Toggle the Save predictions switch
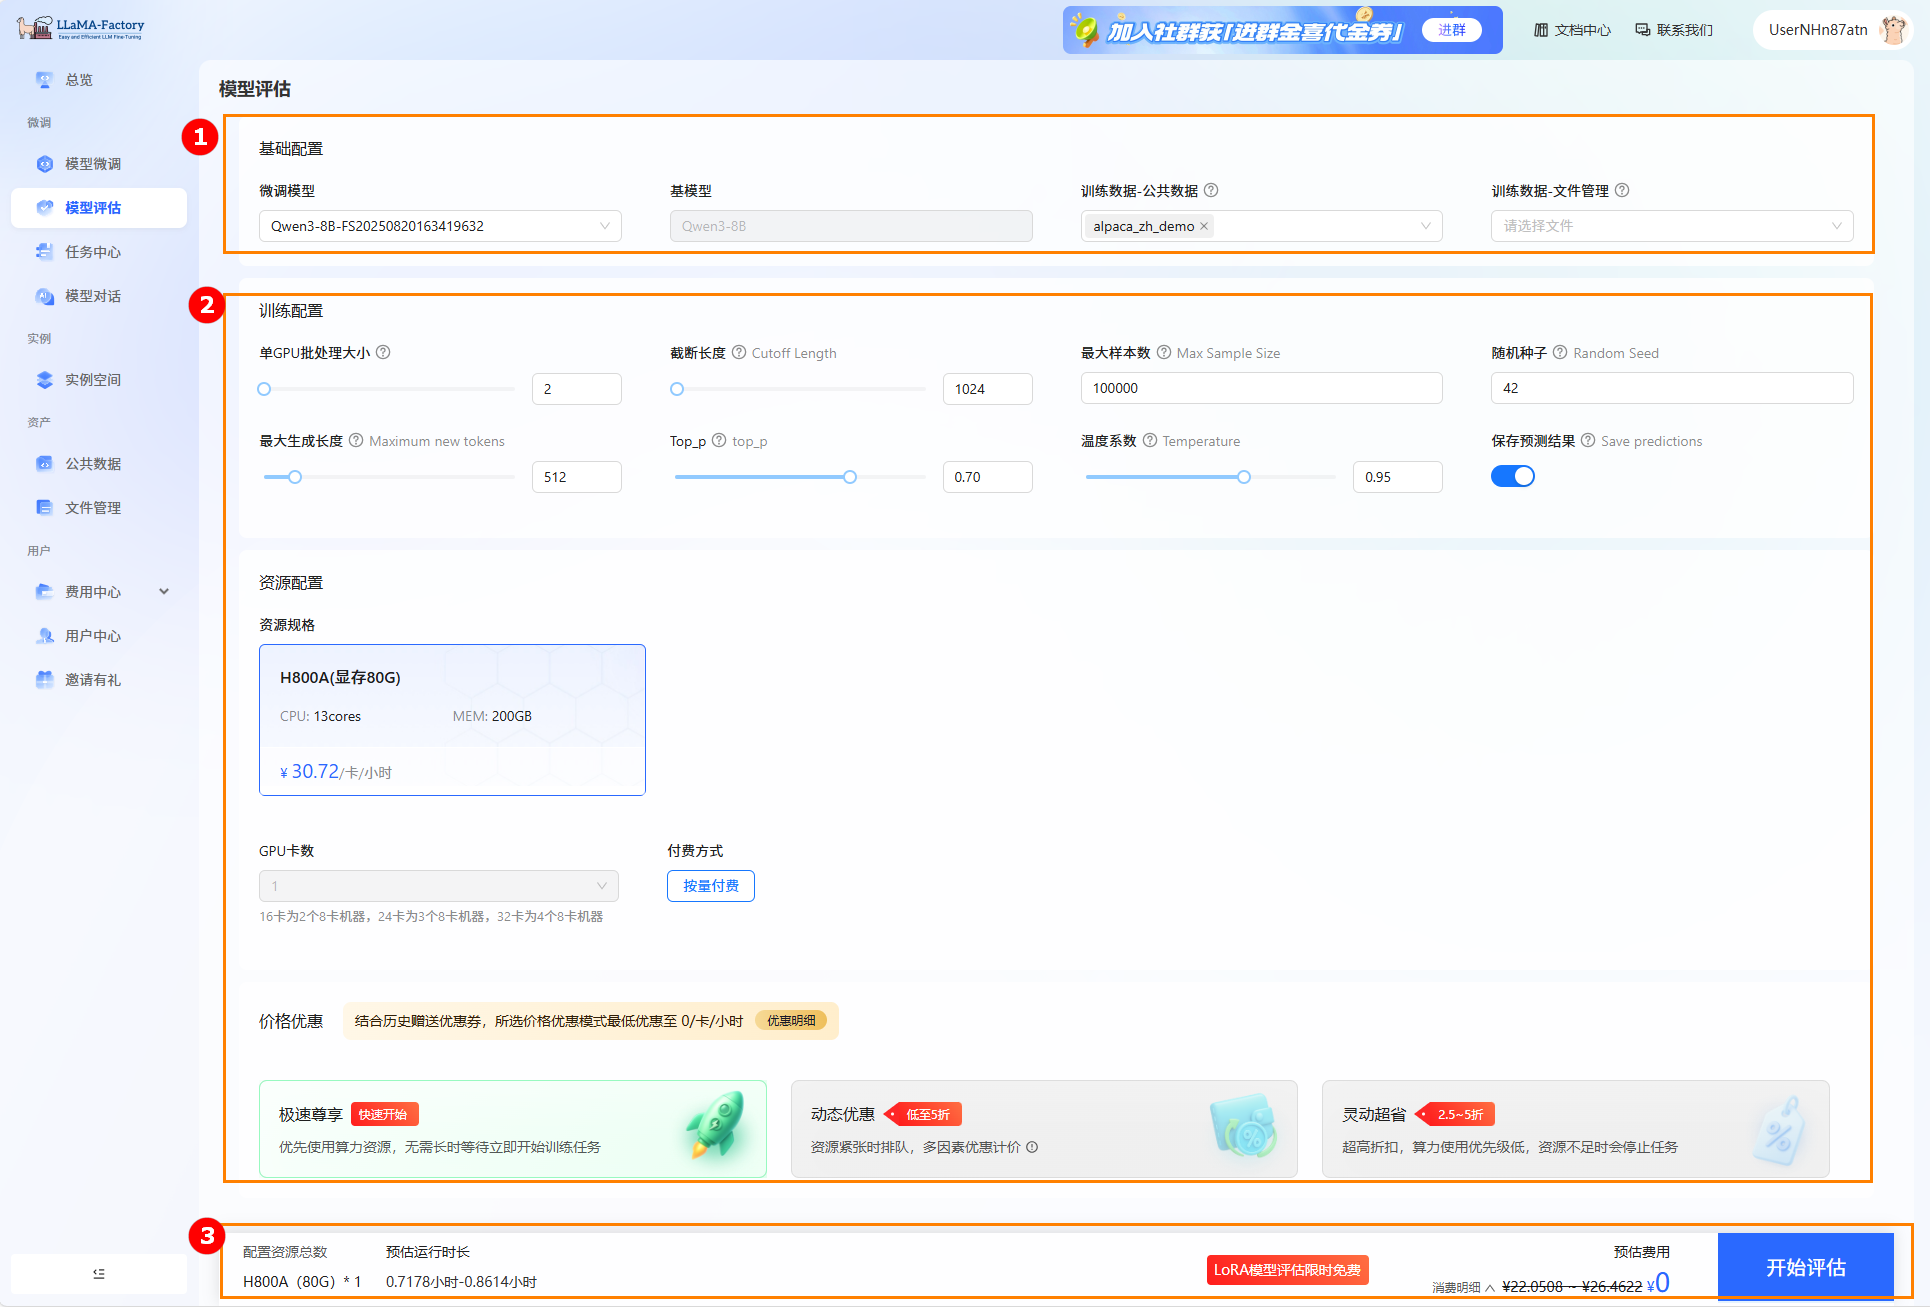1930x1307 pixels. click(x=1512, y=477)
